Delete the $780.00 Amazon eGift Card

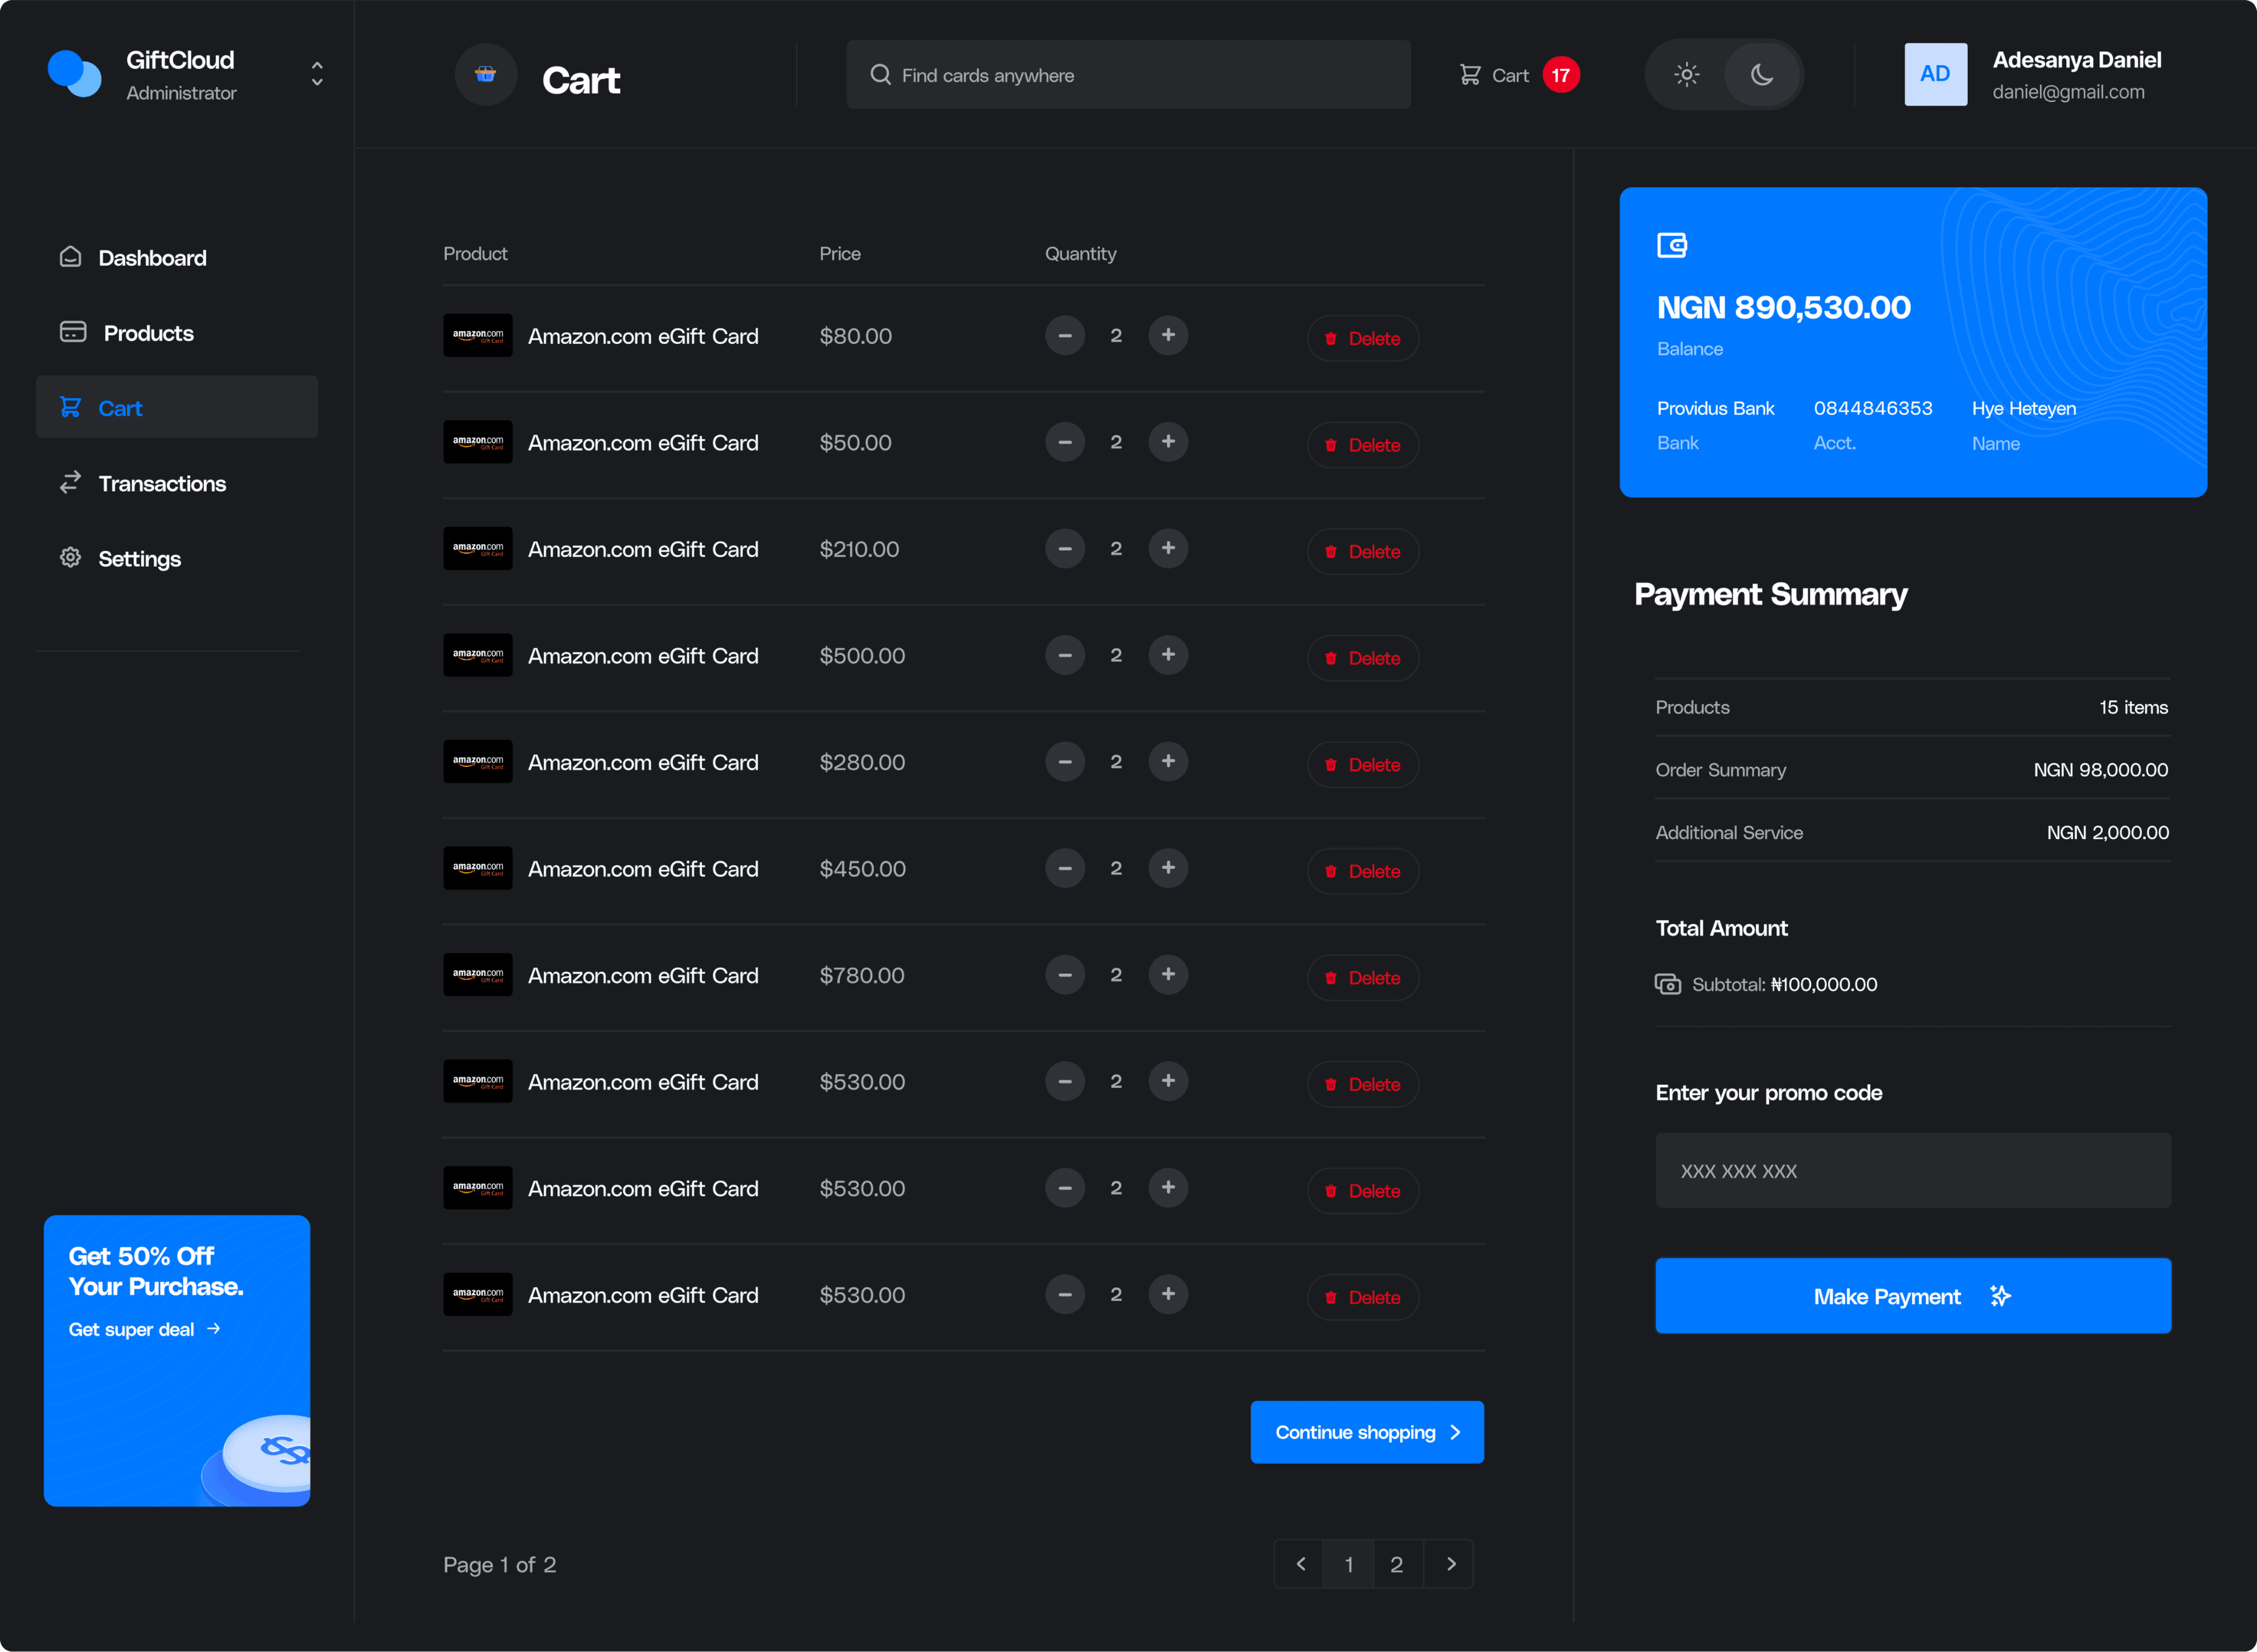pyautogui.click(x=1363, y=978)
